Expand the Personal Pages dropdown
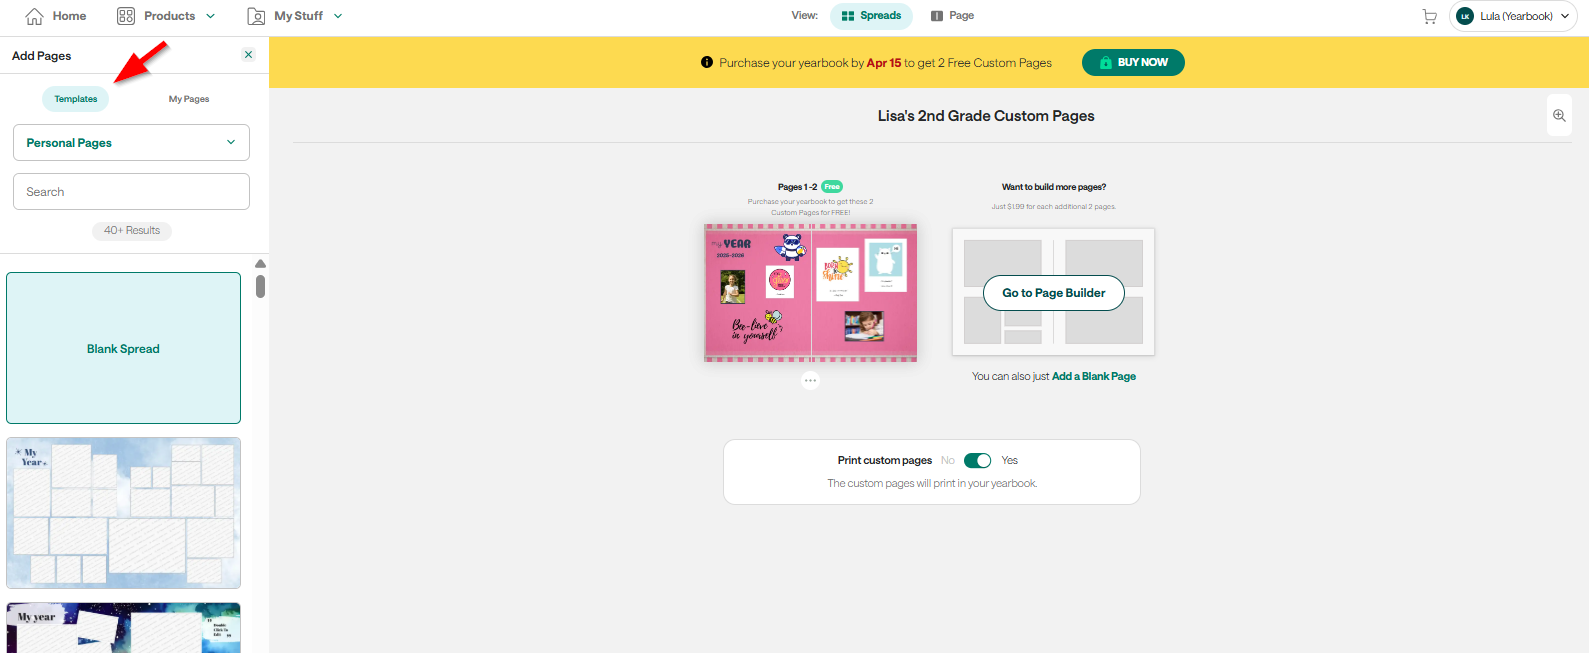This screenshot has height=653, width=1589. pyautogui.click(x=131, y=142)
